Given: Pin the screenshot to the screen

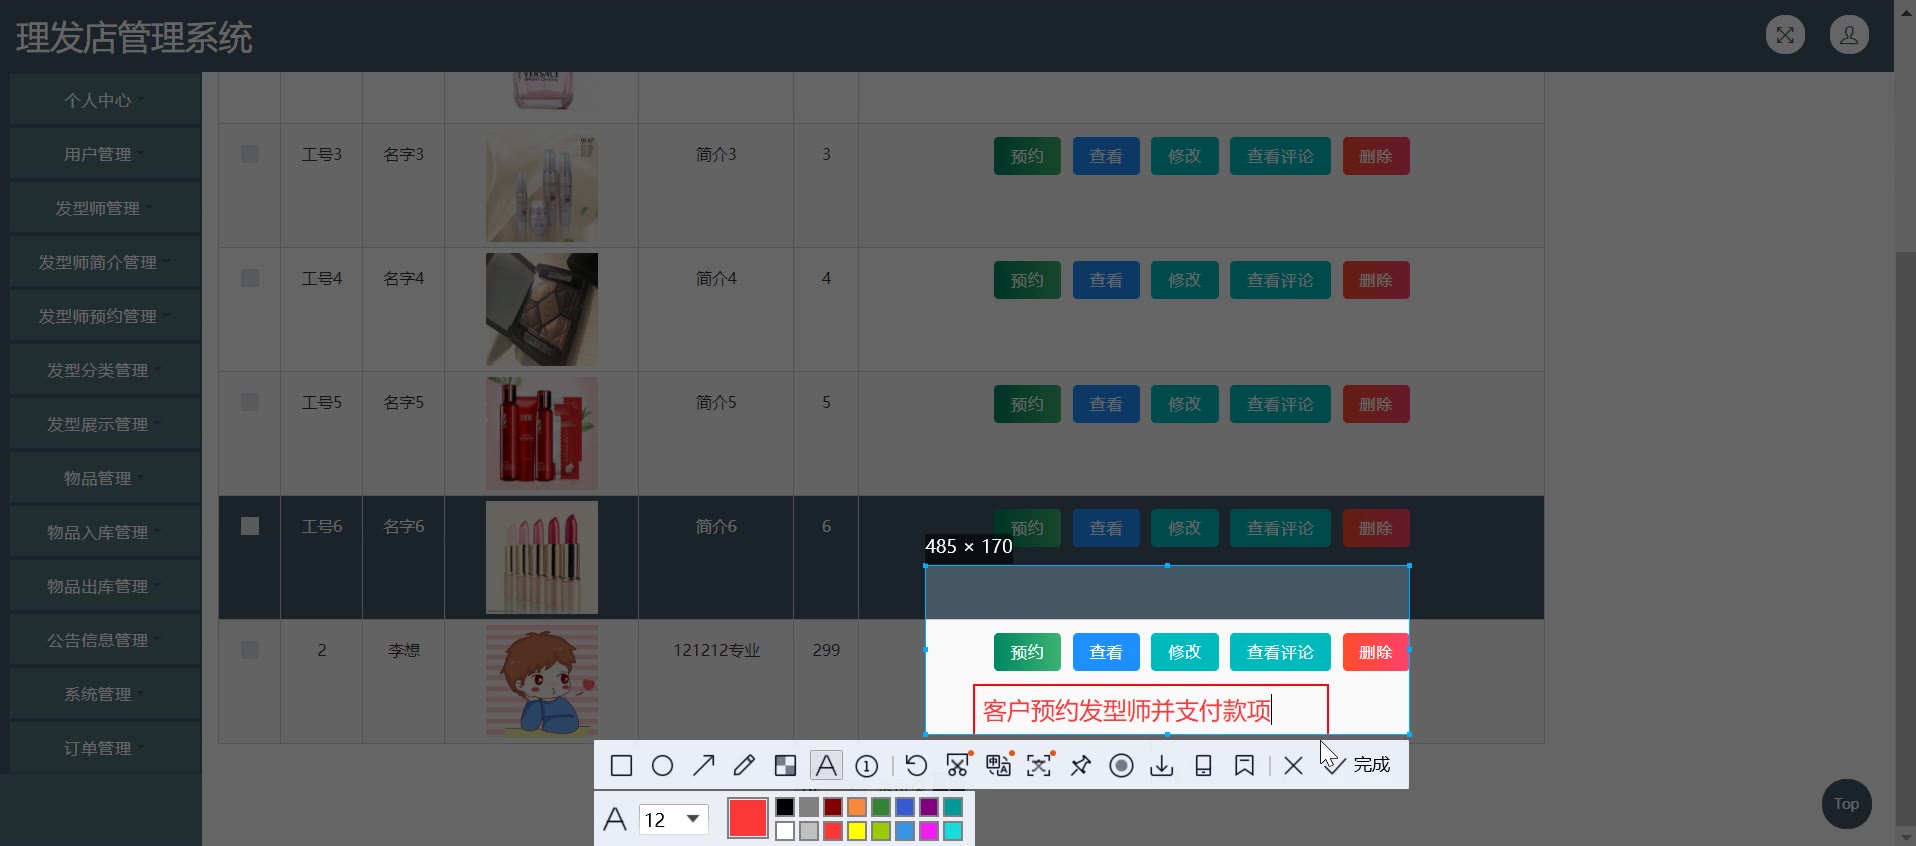Looking at the screenshot, I should (1080, 766).
